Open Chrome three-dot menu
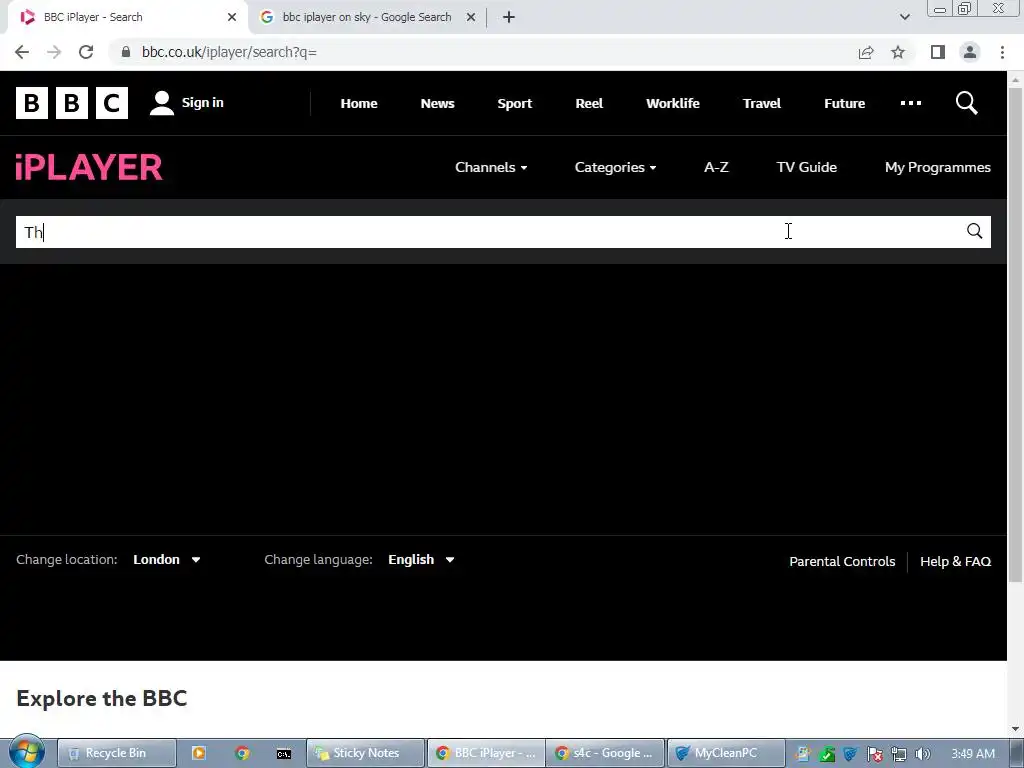The image size is (1024, 768). [x=1002, y=52]
